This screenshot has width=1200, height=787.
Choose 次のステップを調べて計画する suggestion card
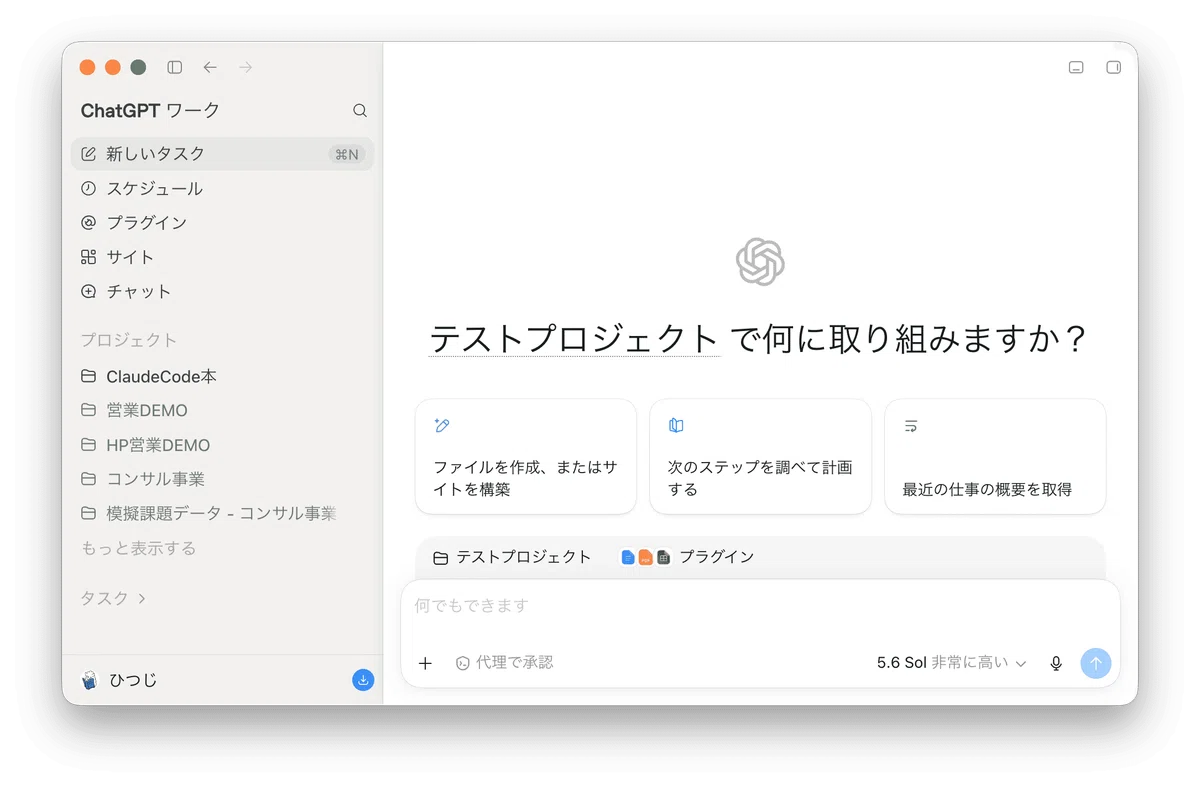[760, 457]
